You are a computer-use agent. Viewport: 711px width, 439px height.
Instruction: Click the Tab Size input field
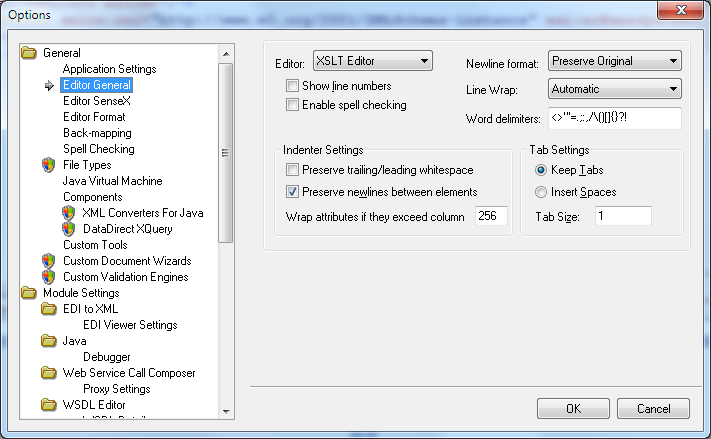(622, 216)
